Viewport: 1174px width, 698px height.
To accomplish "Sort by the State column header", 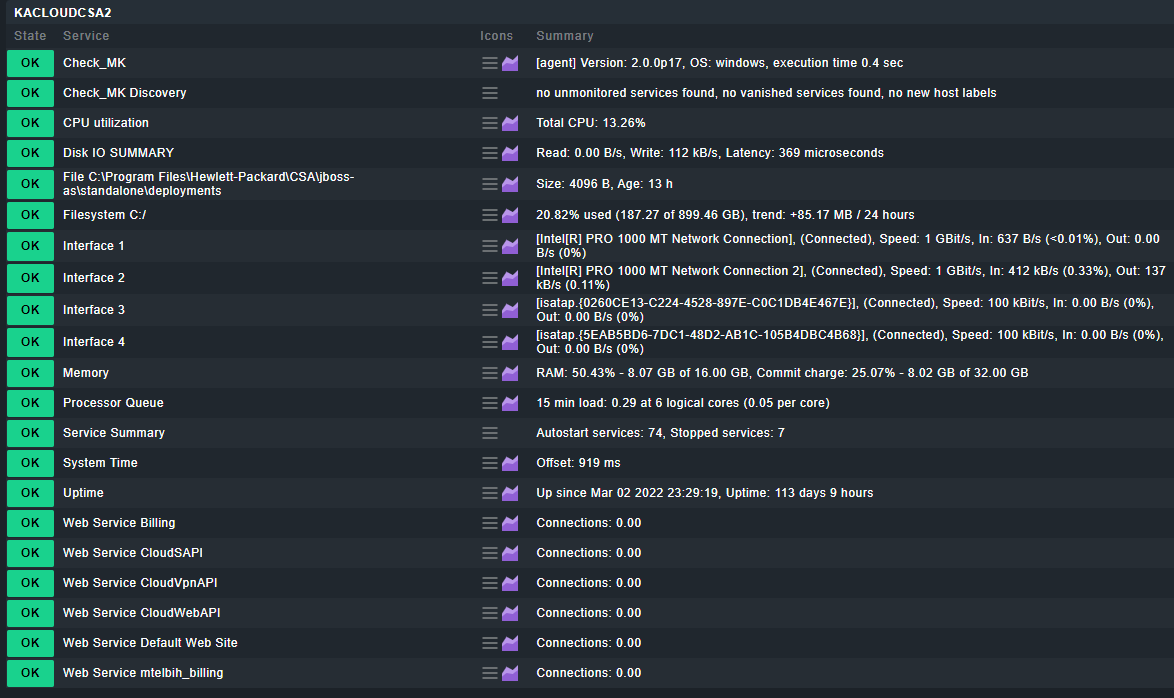I will point(30,36).
